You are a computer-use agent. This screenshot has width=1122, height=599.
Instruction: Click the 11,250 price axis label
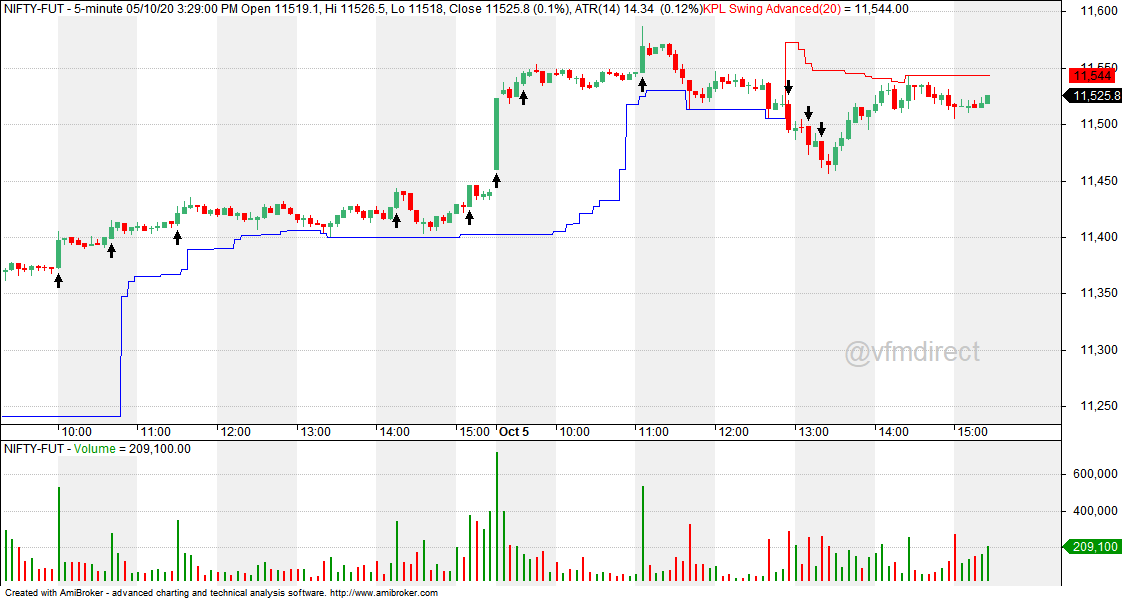1098,406
